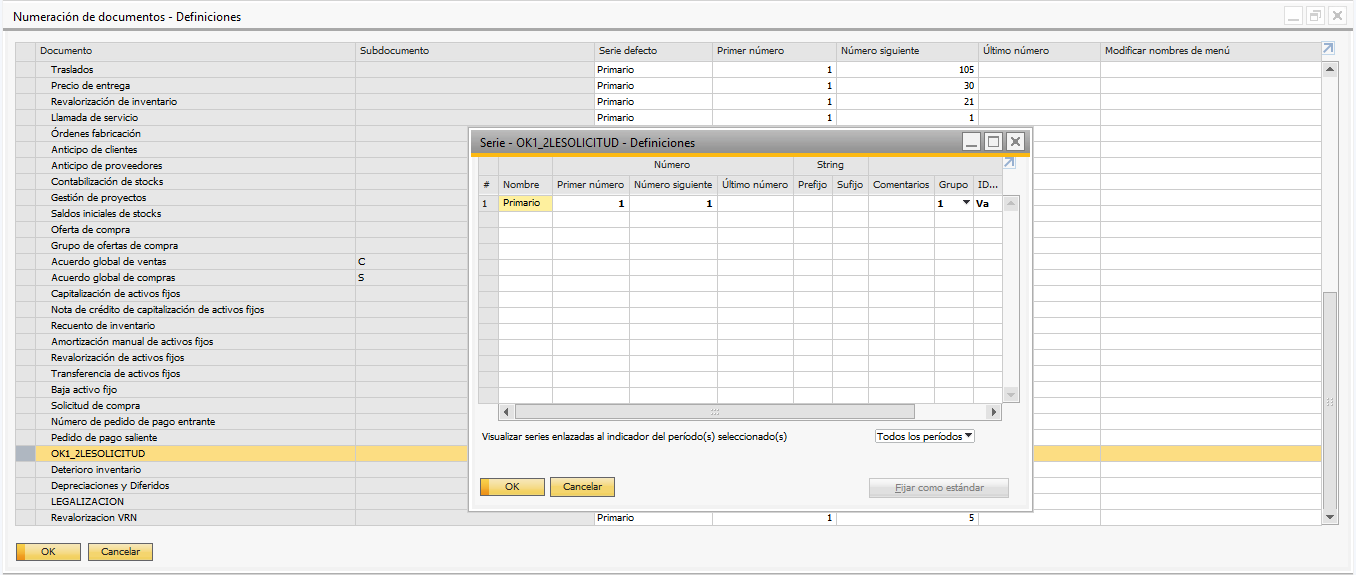
Task: Click the main list's scroll-up arrow
Action: [x=1330, y=70]
